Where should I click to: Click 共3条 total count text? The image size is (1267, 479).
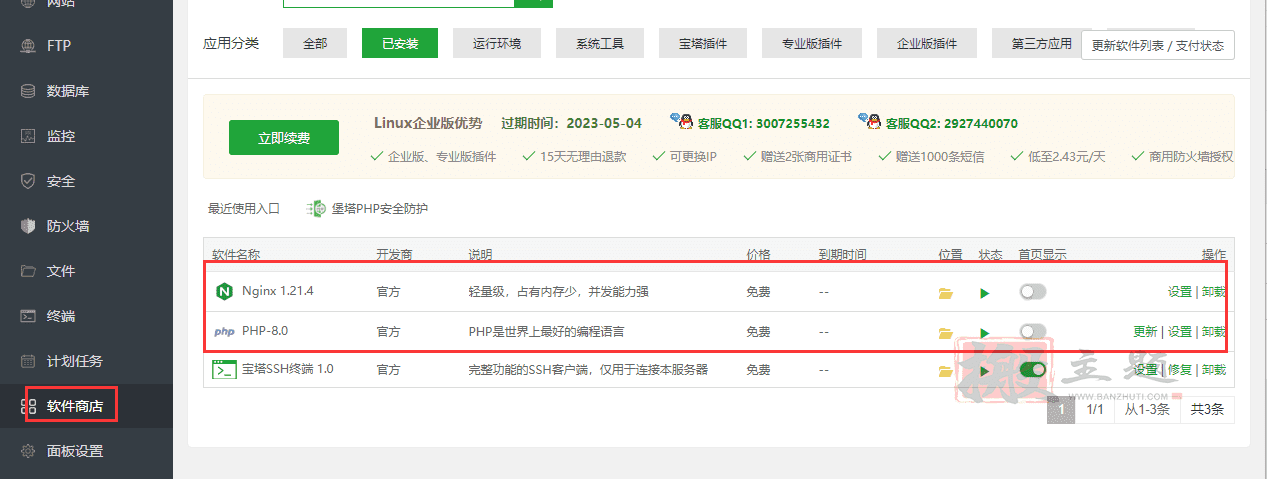pos(1207,409)
